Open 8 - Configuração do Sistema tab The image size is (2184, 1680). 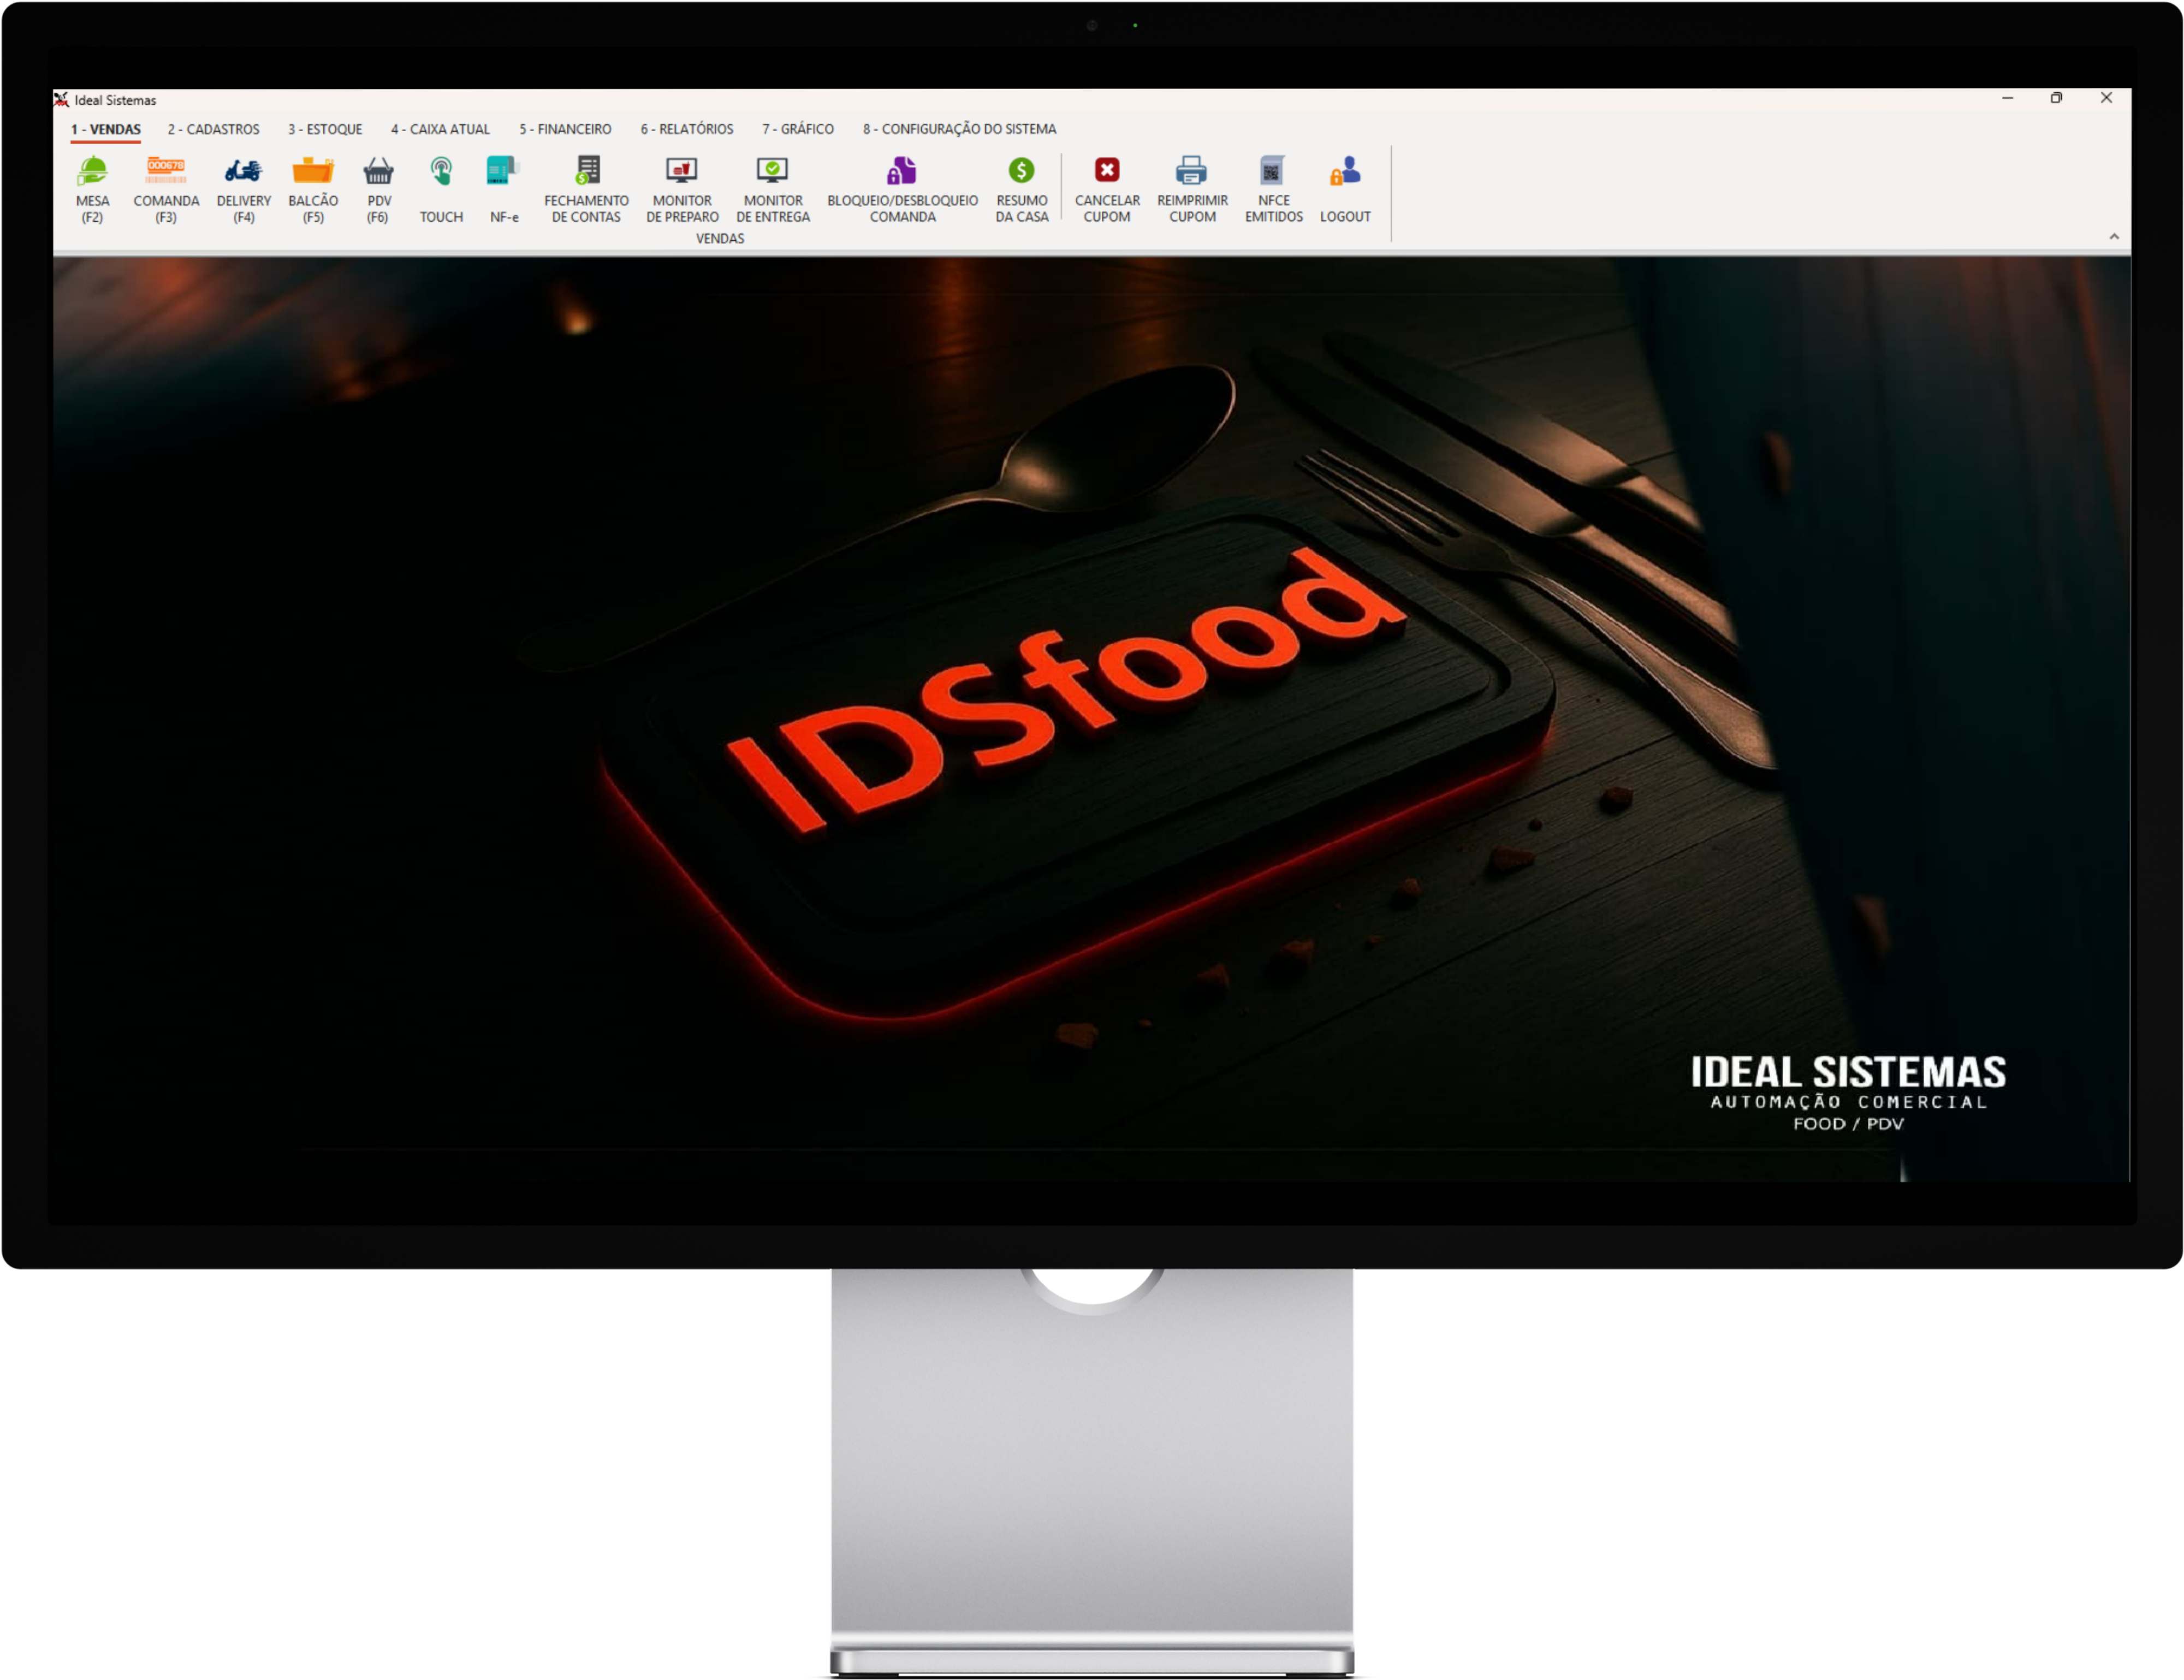959,129
